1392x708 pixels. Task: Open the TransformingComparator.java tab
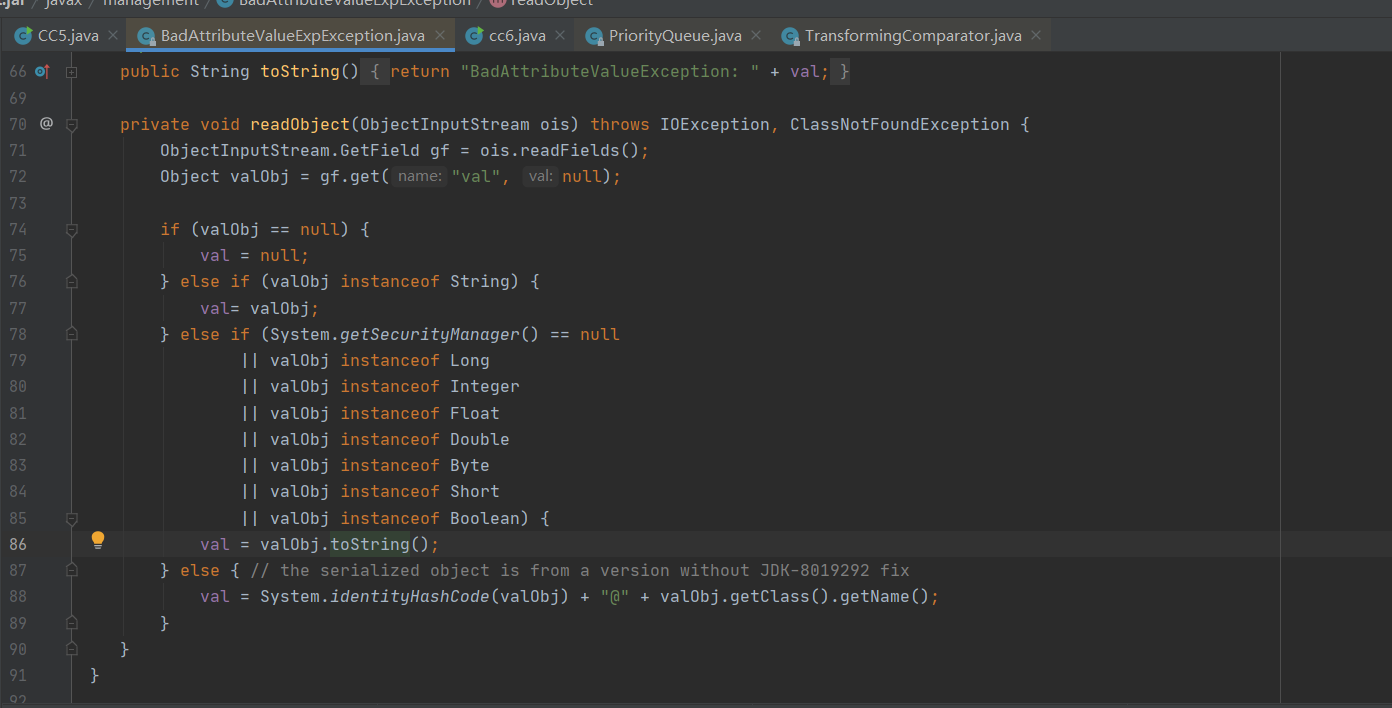pos(913,36)
